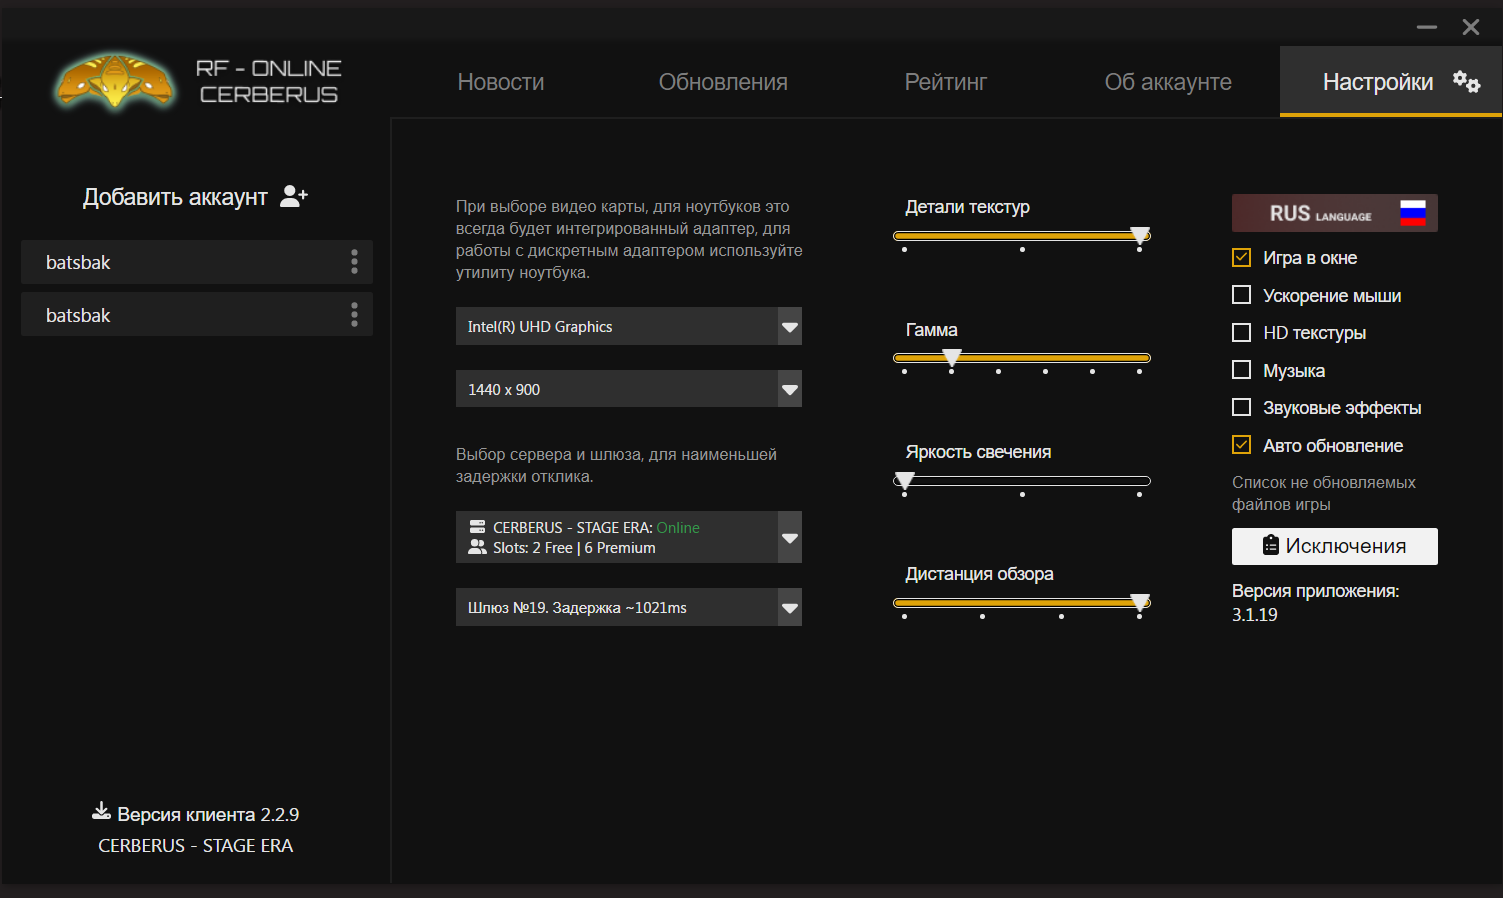1503x898 pixels.
Task: Enable the HD textures checkbox
Action: tap(1241, 333)
